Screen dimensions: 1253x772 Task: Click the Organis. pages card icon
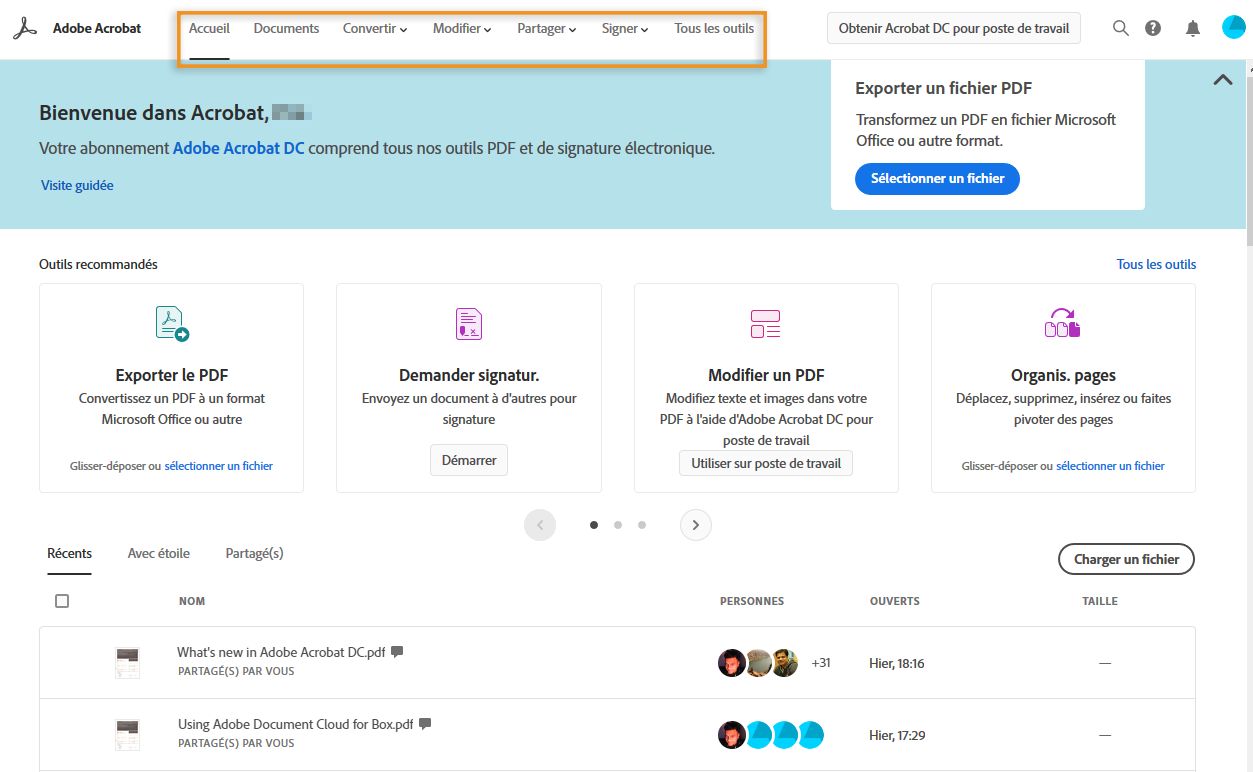pyautogui.click(x=1063, y=323)
